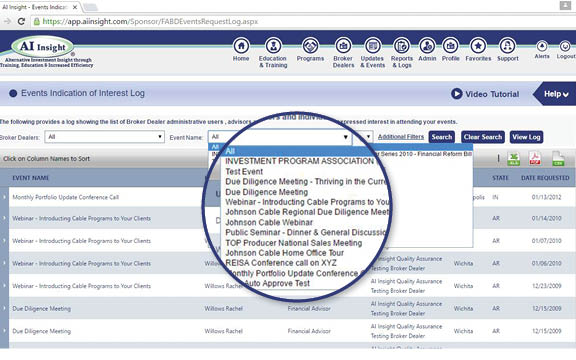The height and width of the screenshot is (360, 576).
Task: Open the Broker Dealers dropdown
Action: pos(104,137)
